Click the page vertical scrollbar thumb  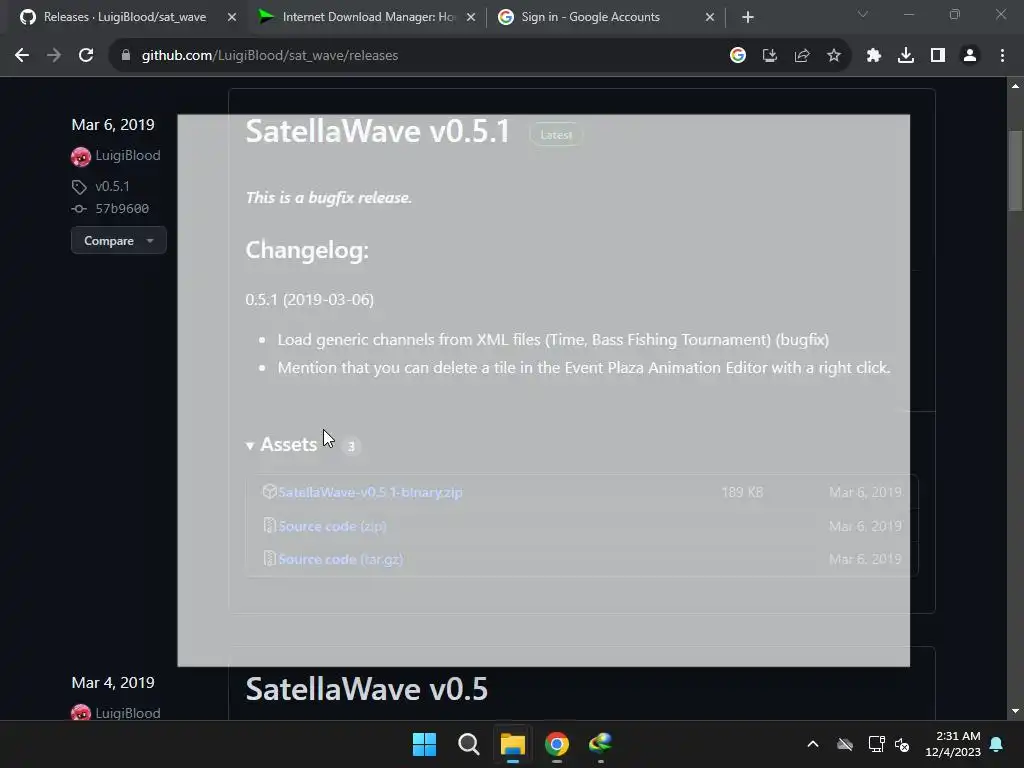1015,171
